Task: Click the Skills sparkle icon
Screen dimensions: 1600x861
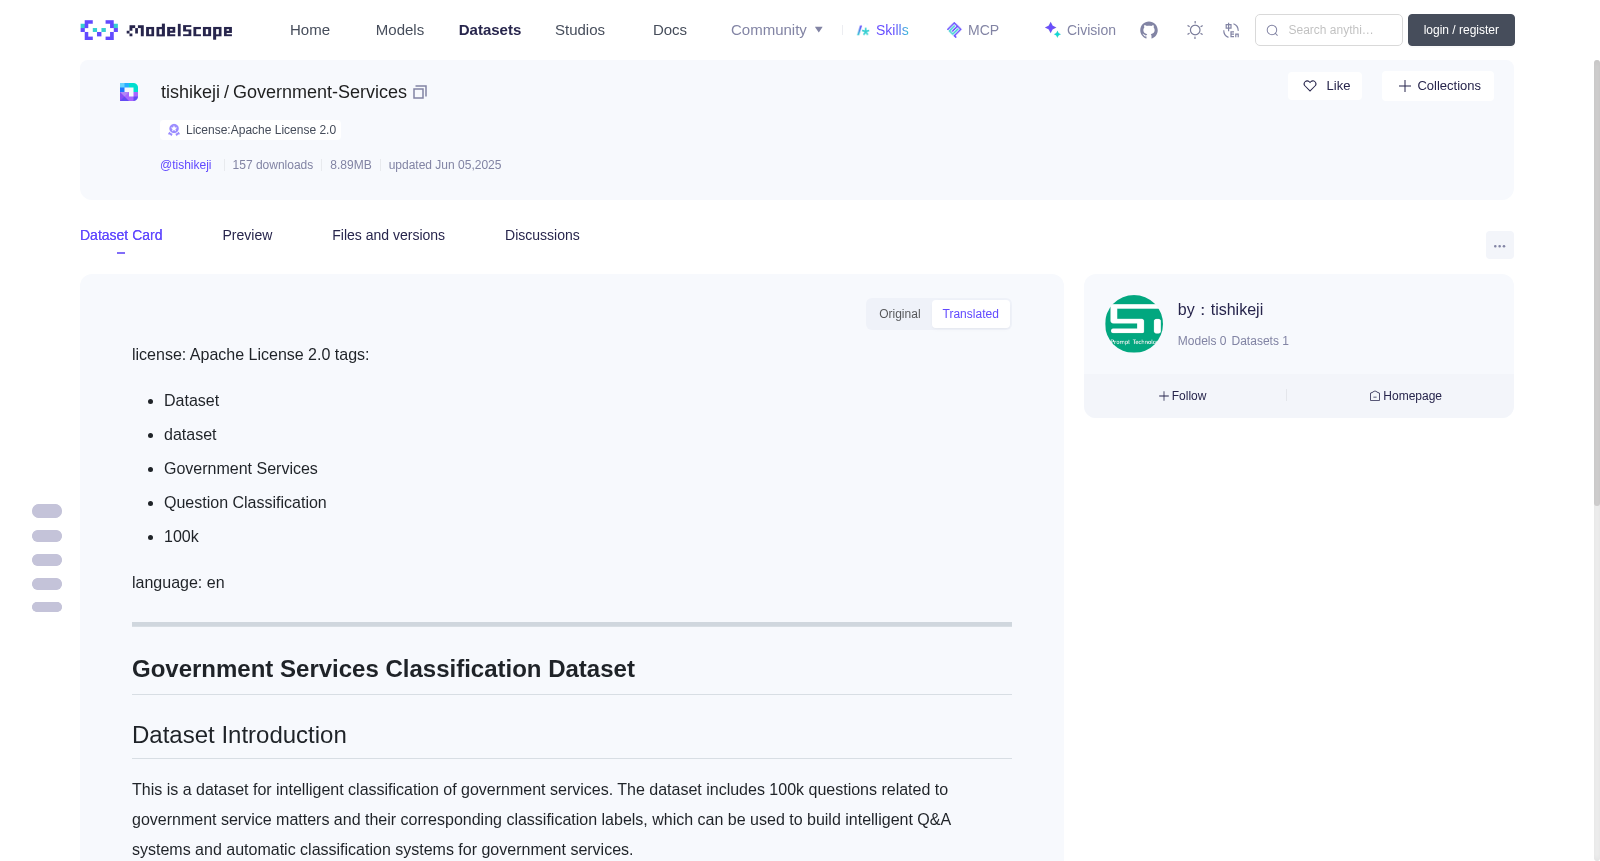Action: coord(863,30)
